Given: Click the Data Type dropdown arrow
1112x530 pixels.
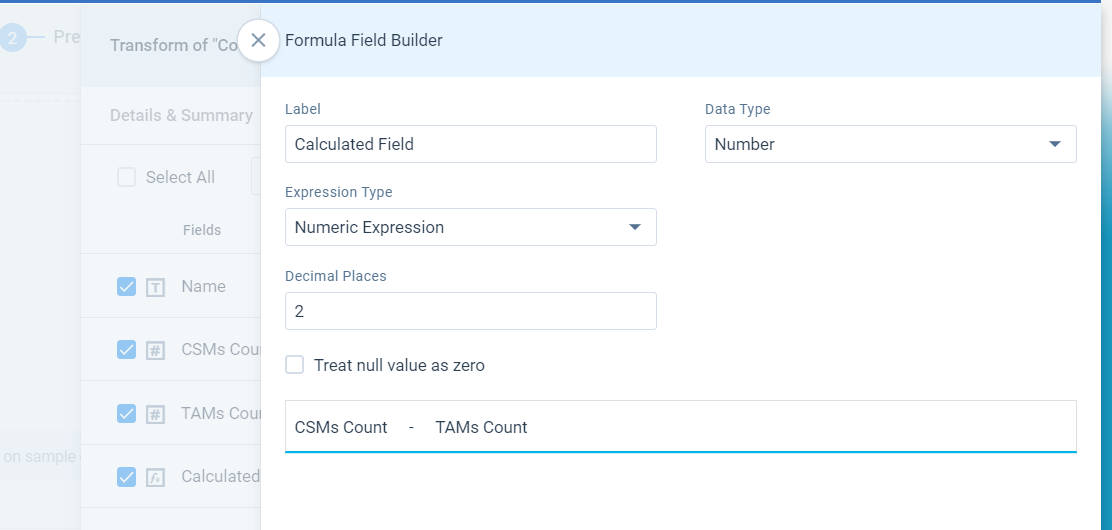Looking at the screenshot, I should click(x=1055, y=144).
